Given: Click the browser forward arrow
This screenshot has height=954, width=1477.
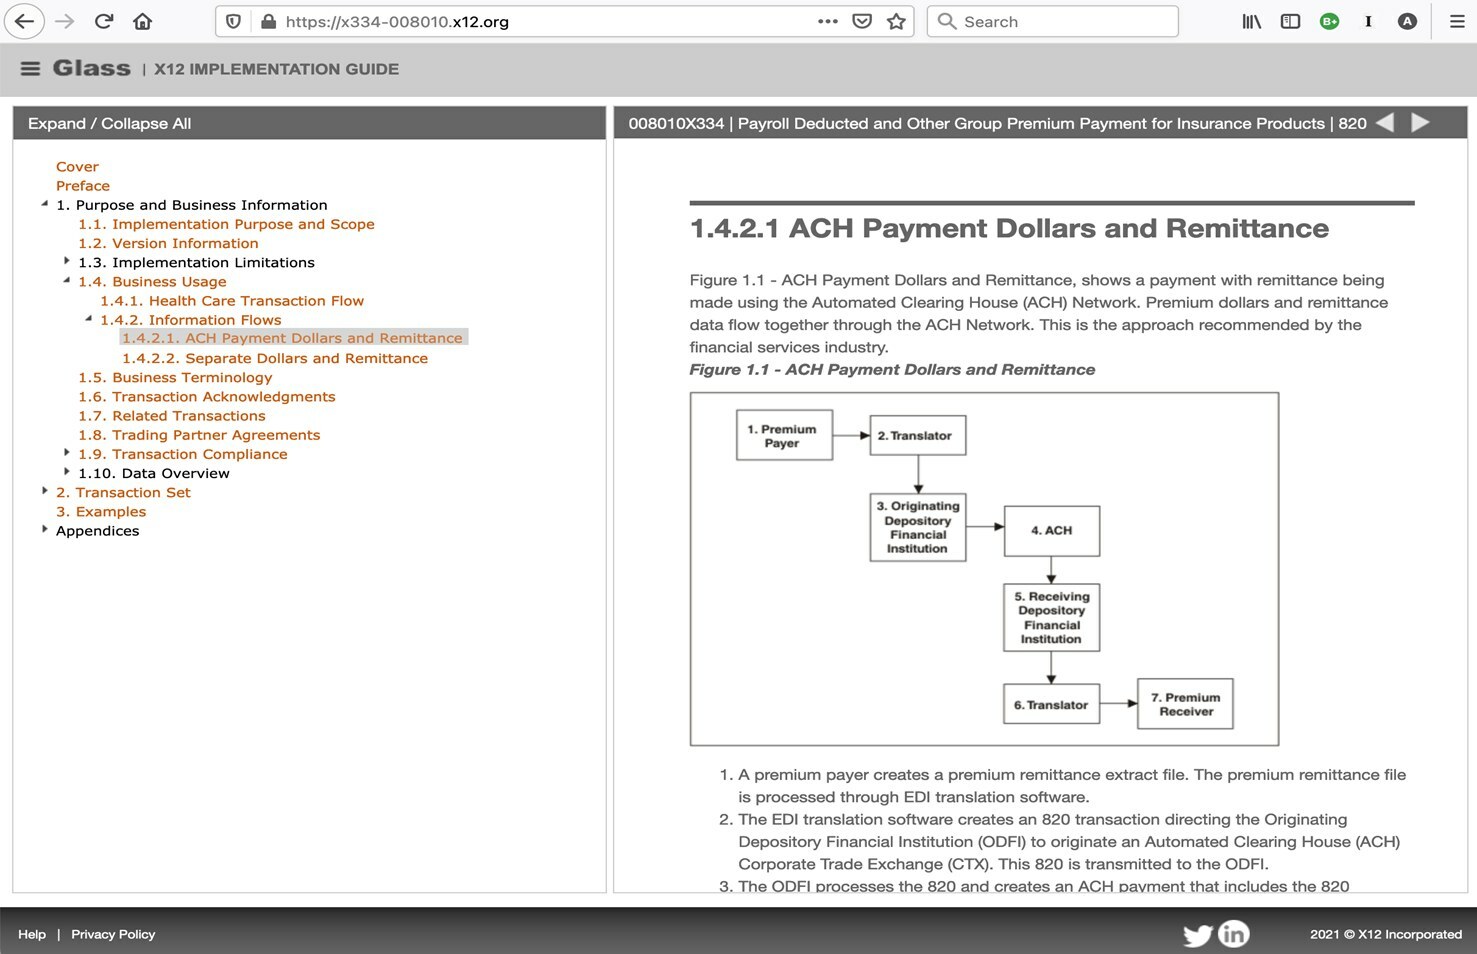Looking at the screenshot, I should pos(64,21).
